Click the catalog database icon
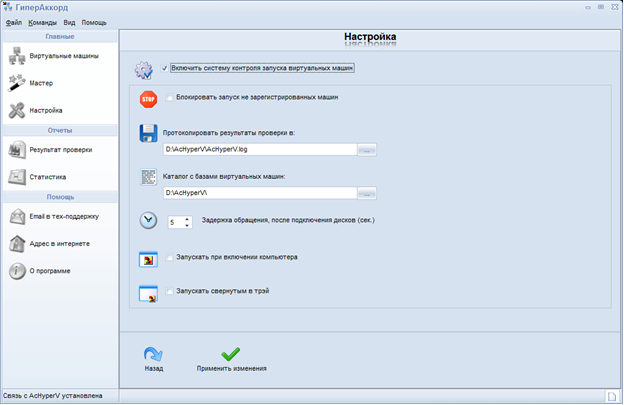Image resolution: width=624 pixels, height=405 pixels. [x=148, y=177]
